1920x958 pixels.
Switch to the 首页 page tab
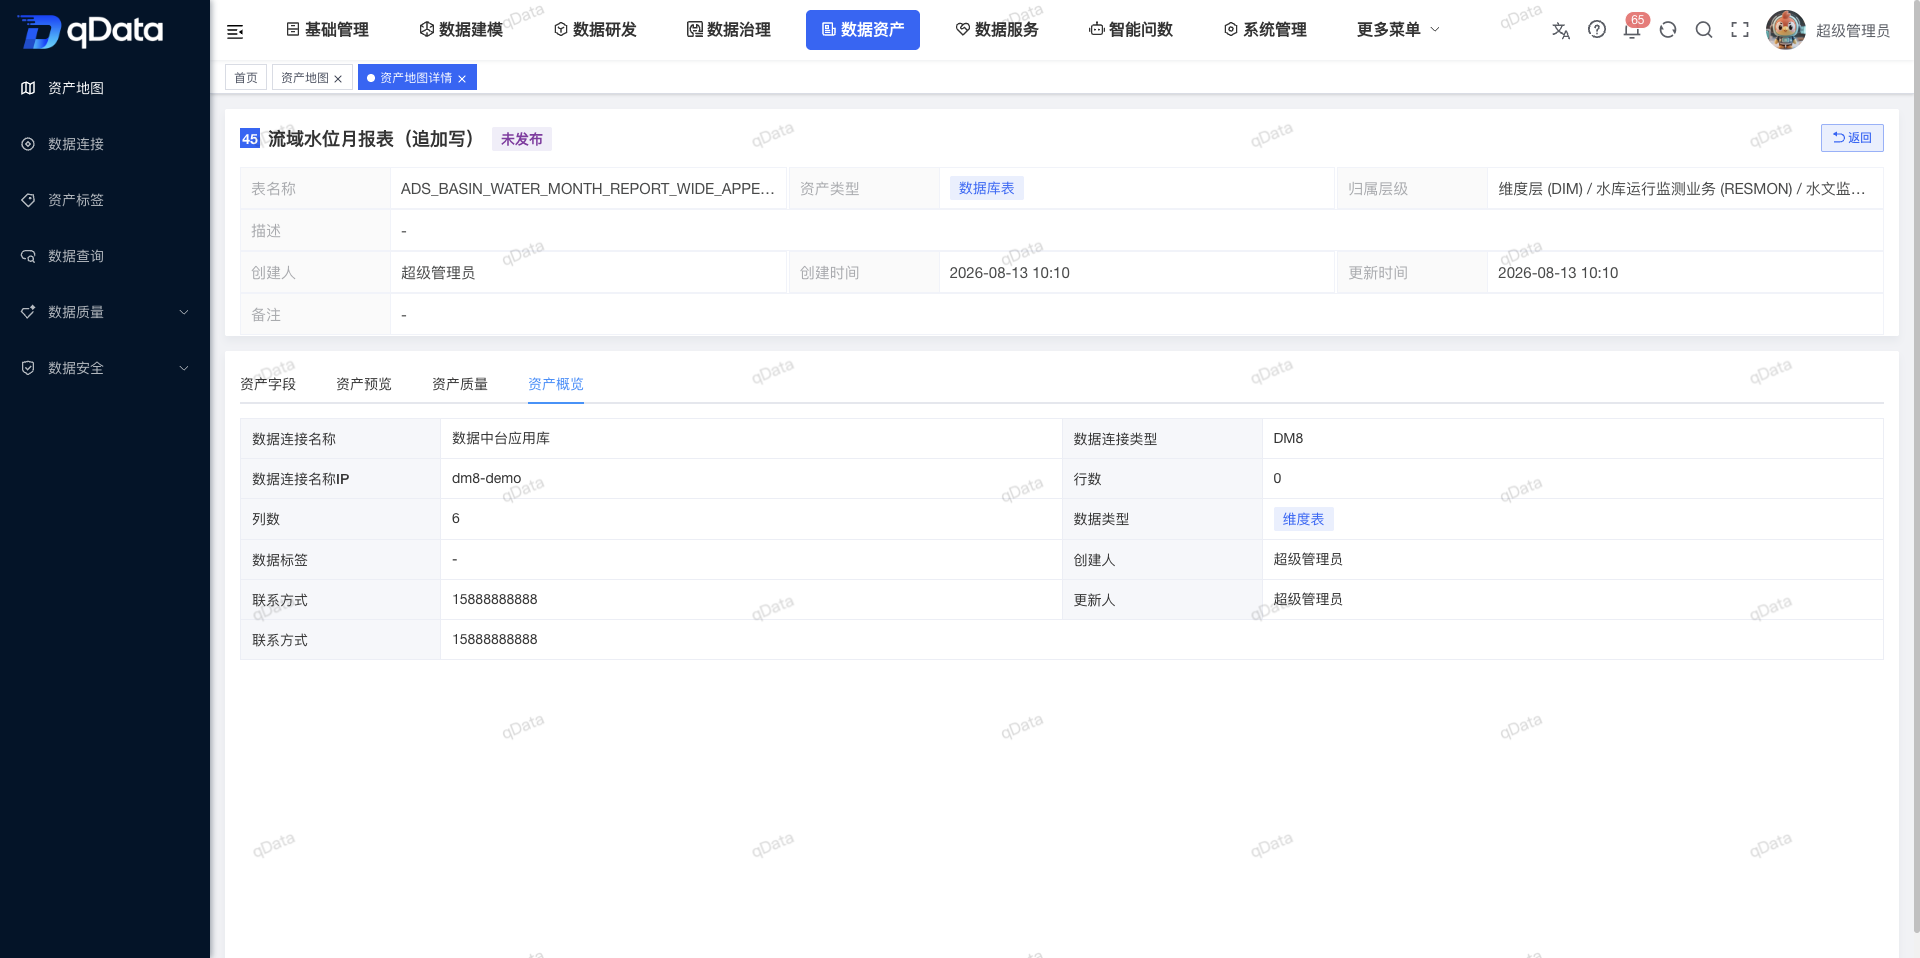246,78
